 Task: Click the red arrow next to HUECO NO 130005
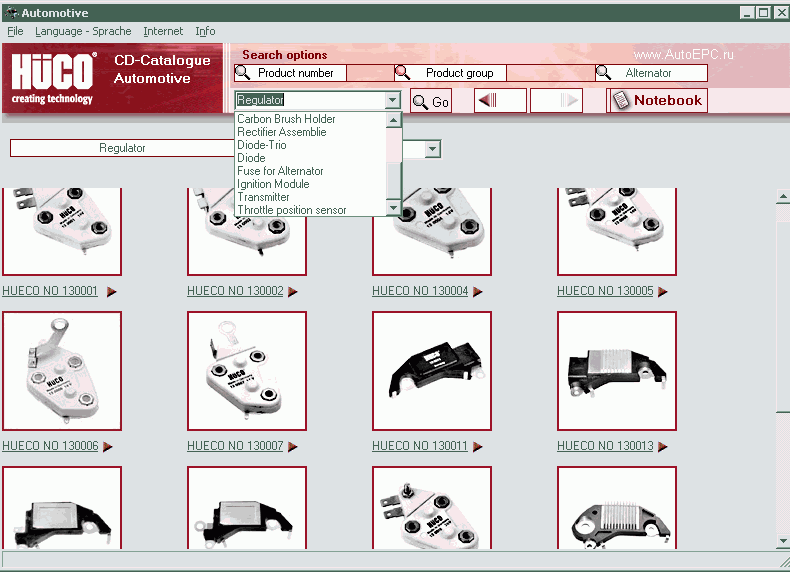point(663,291)
